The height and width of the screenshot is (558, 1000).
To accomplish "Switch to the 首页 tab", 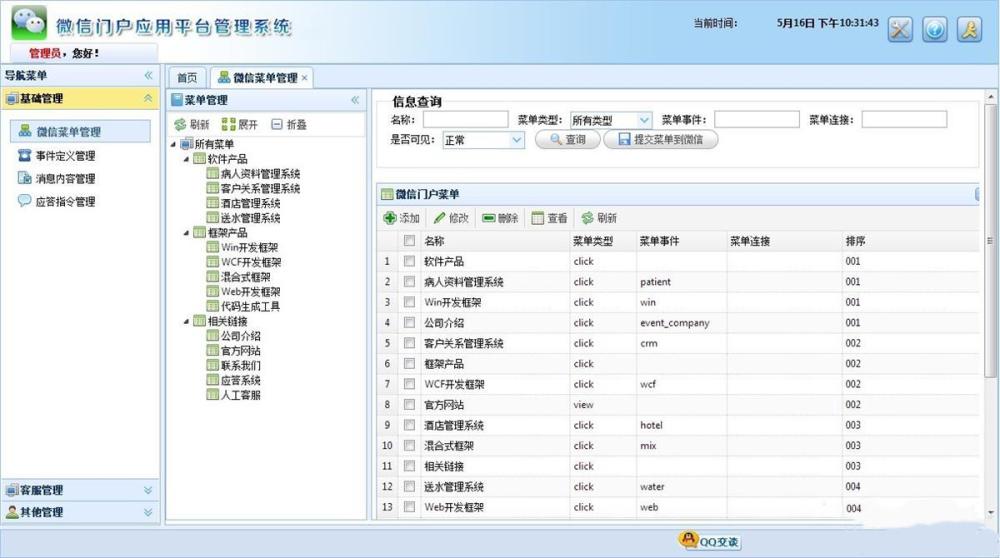I will click(187, 78).
